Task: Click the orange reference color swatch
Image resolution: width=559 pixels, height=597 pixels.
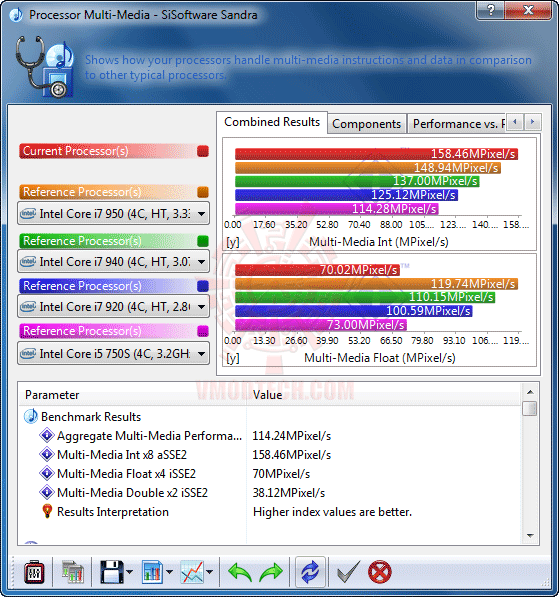Action: pyautogui.click(x=203, y=192)
